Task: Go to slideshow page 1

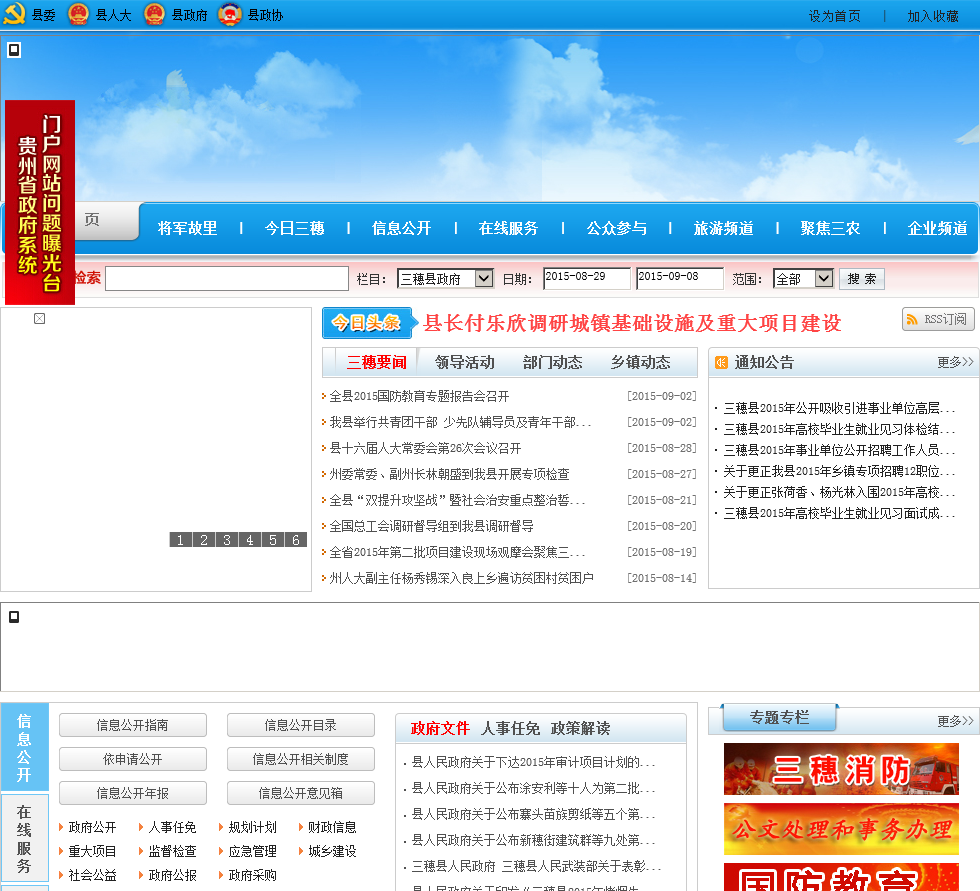Action: [181, 540]
